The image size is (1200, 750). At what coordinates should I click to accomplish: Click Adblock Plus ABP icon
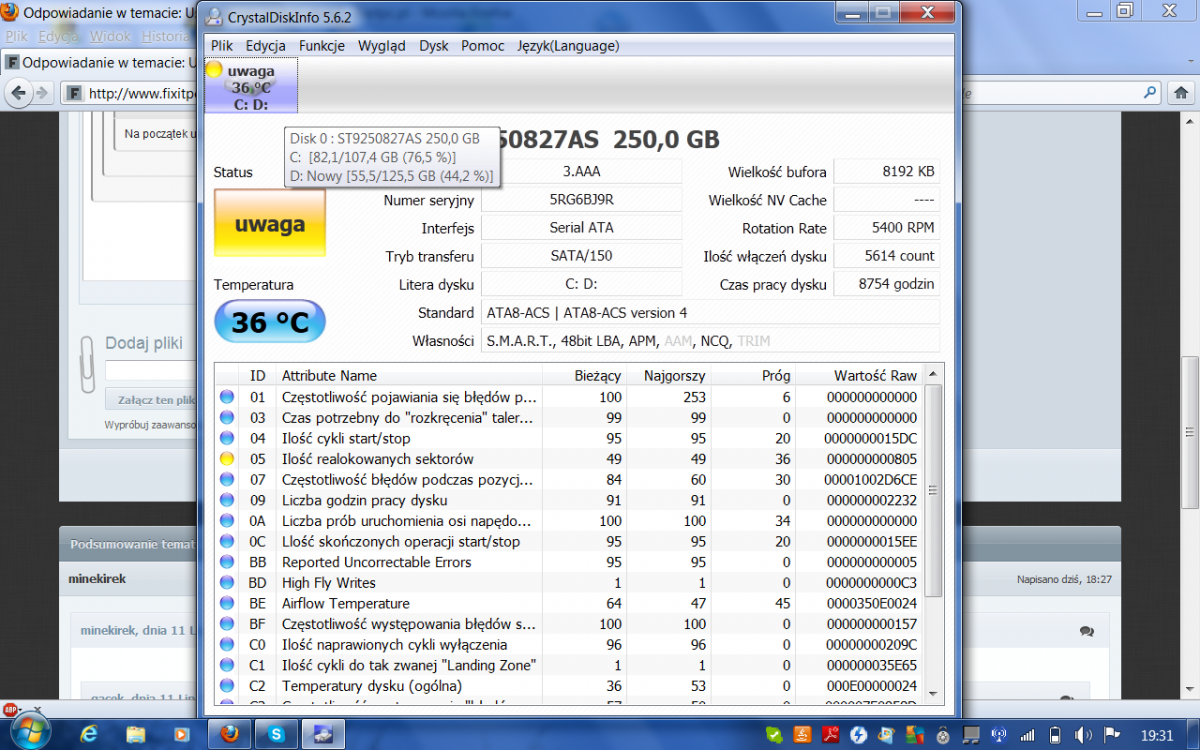(x=10, y=709)
